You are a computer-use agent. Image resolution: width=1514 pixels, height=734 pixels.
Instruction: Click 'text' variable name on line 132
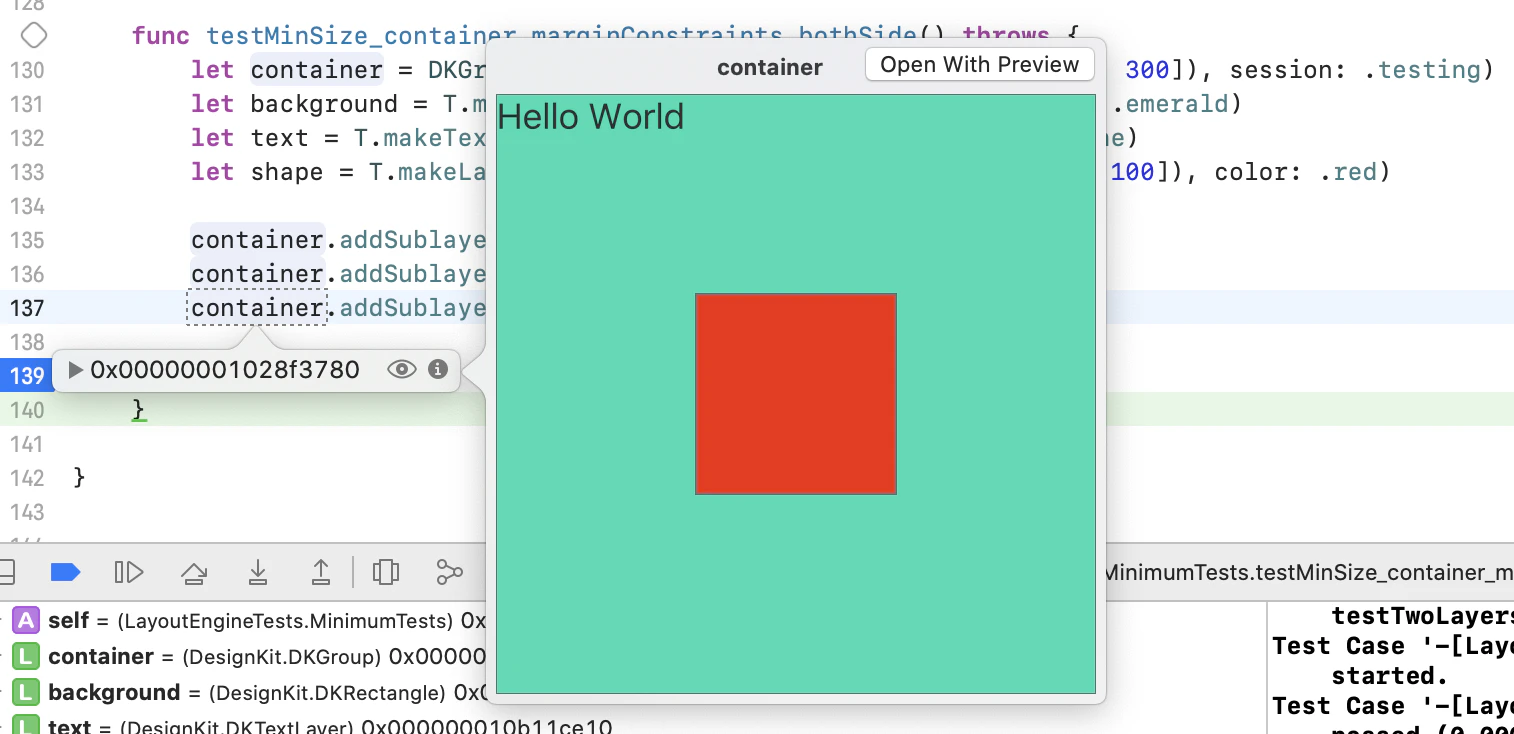coord(280,138)
